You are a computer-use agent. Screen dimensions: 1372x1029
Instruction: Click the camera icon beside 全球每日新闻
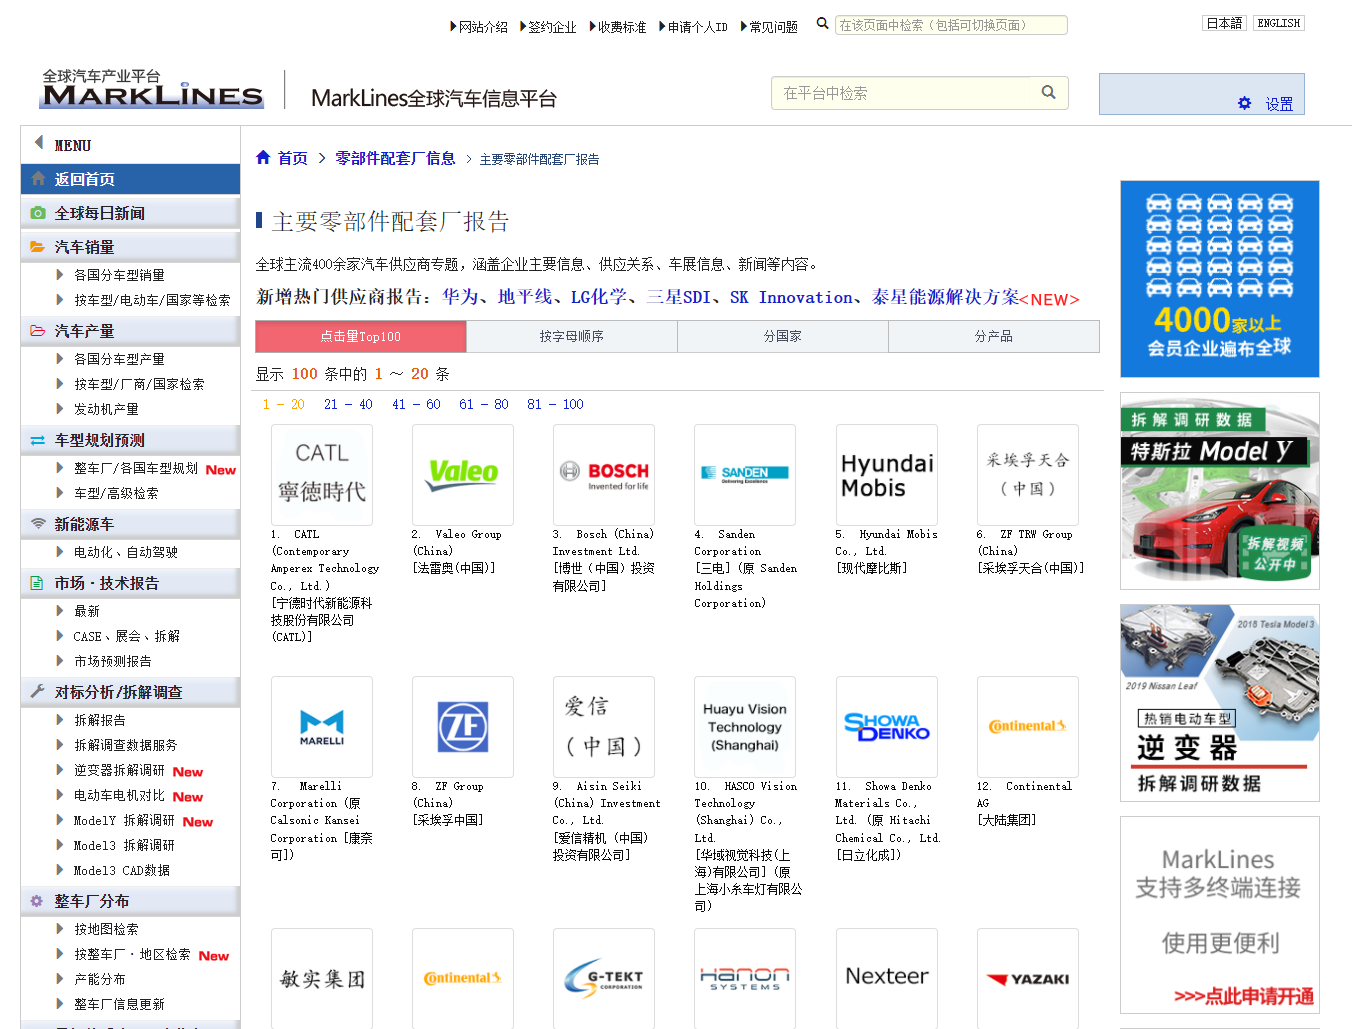[38, 213]
